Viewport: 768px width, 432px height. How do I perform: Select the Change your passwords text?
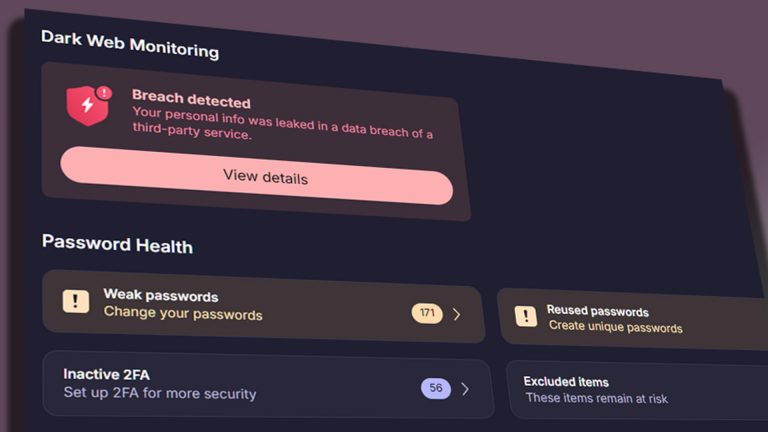tap(182, 315)
